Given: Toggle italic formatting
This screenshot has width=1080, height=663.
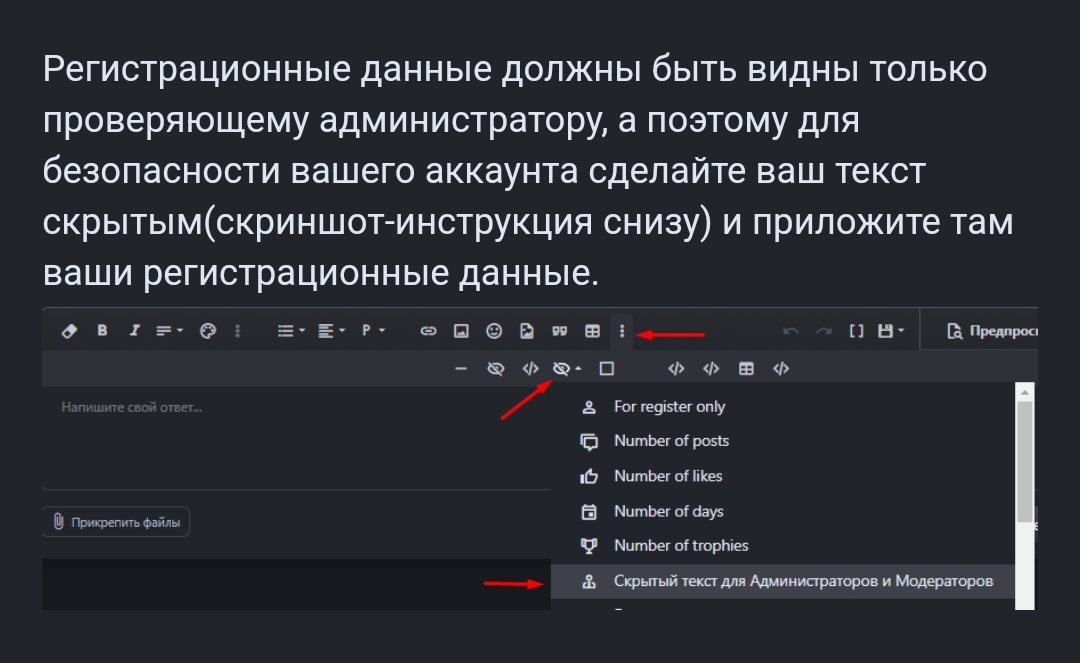Looking at the screenshot, I should point(134,331).
